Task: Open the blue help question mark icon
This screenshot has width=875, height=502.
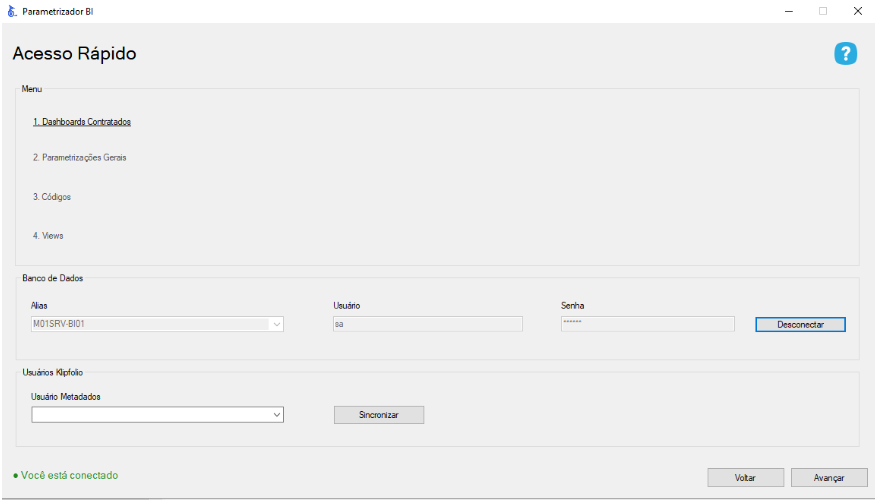Action: (845, 54)
